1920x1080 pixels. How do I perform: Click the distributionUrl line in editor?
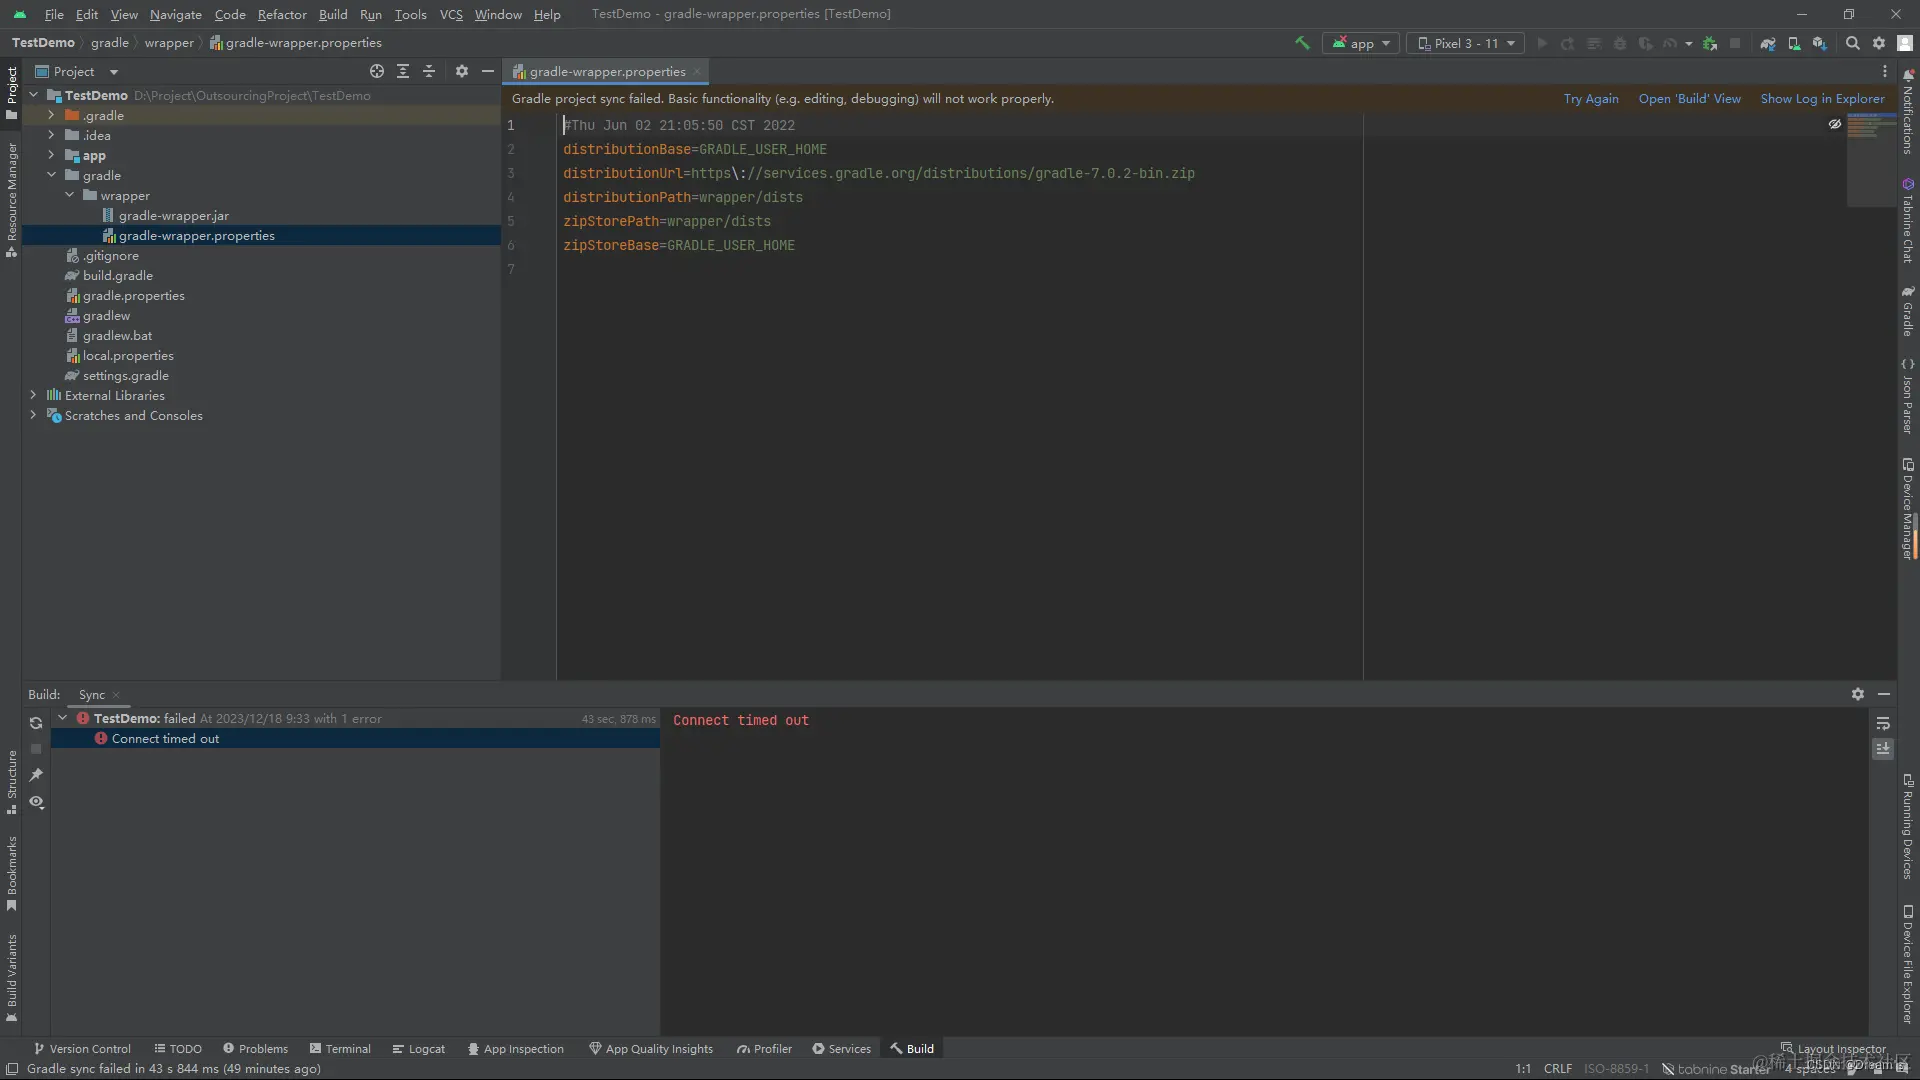[878, 173]
